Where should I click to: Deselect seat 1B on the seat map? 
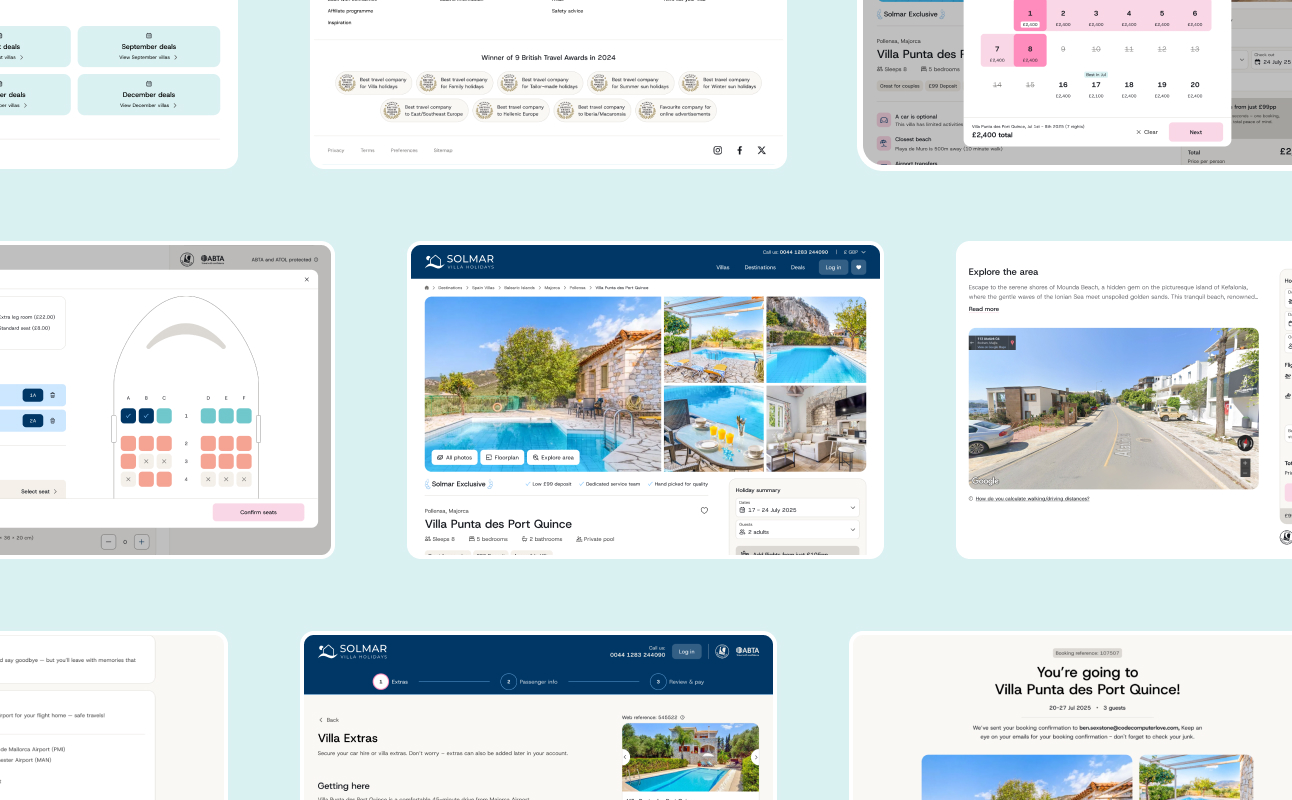[146, 416]
